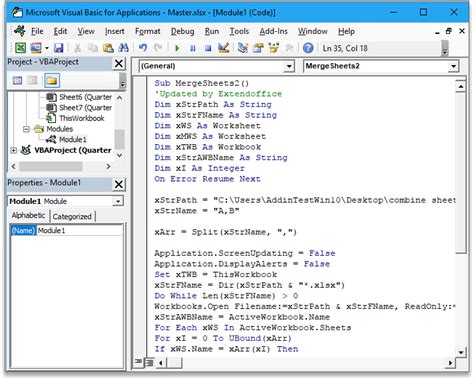Toggle Folders icon in Project pane

click(x=52, y=80)
